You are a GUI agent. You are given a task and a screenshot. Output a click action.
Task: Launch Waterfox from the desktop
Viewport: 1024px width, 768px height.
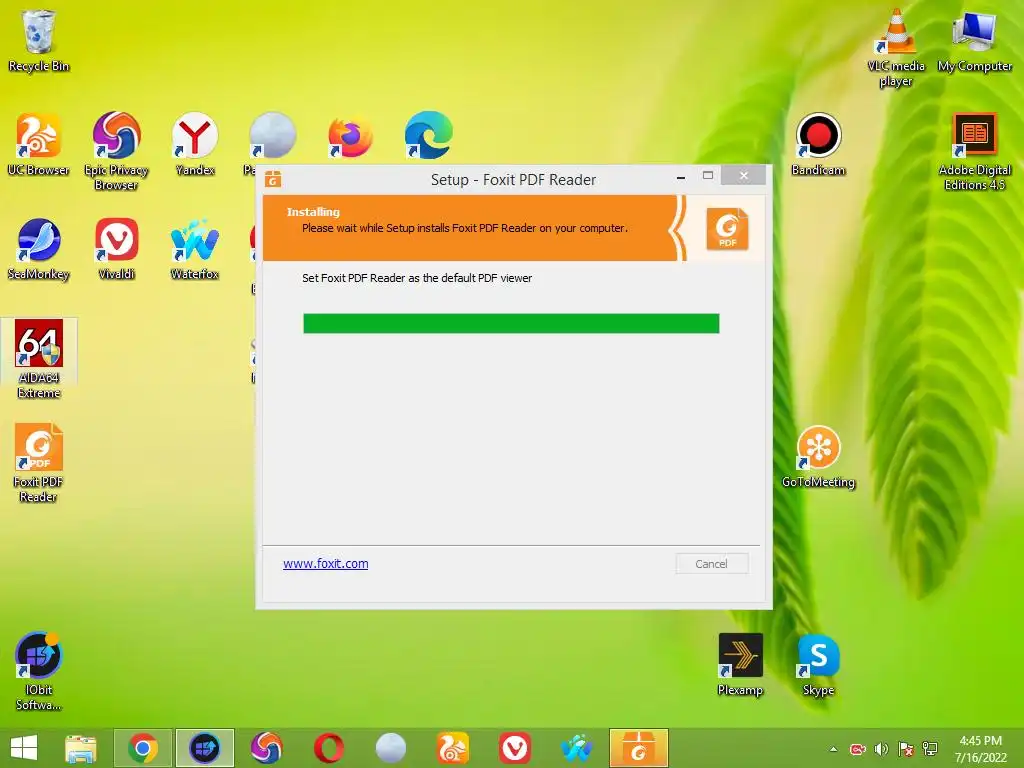click(x=195, y=249)
